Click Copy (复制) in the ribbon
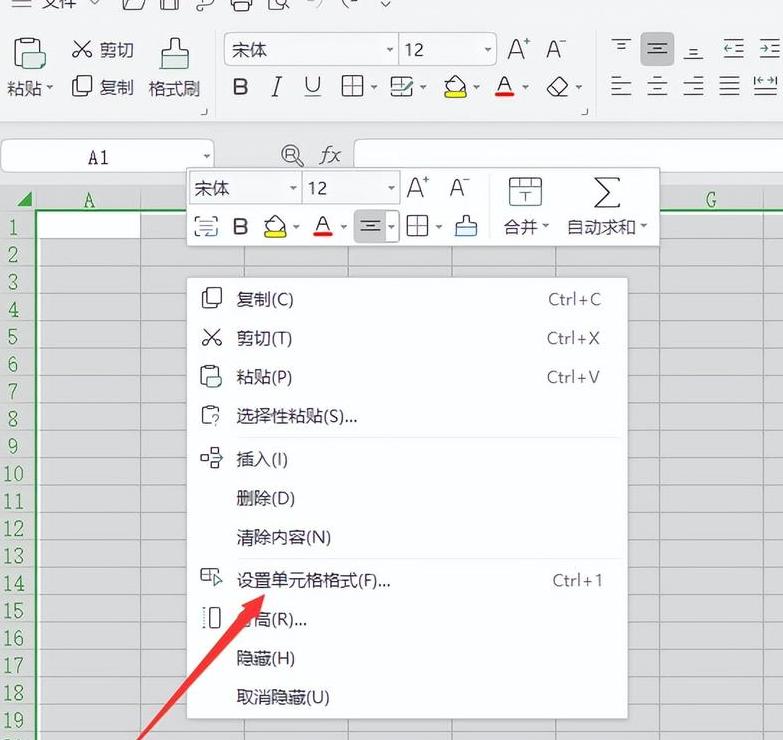The width and height of the screenshot is (783, 740). click(102, 87)
